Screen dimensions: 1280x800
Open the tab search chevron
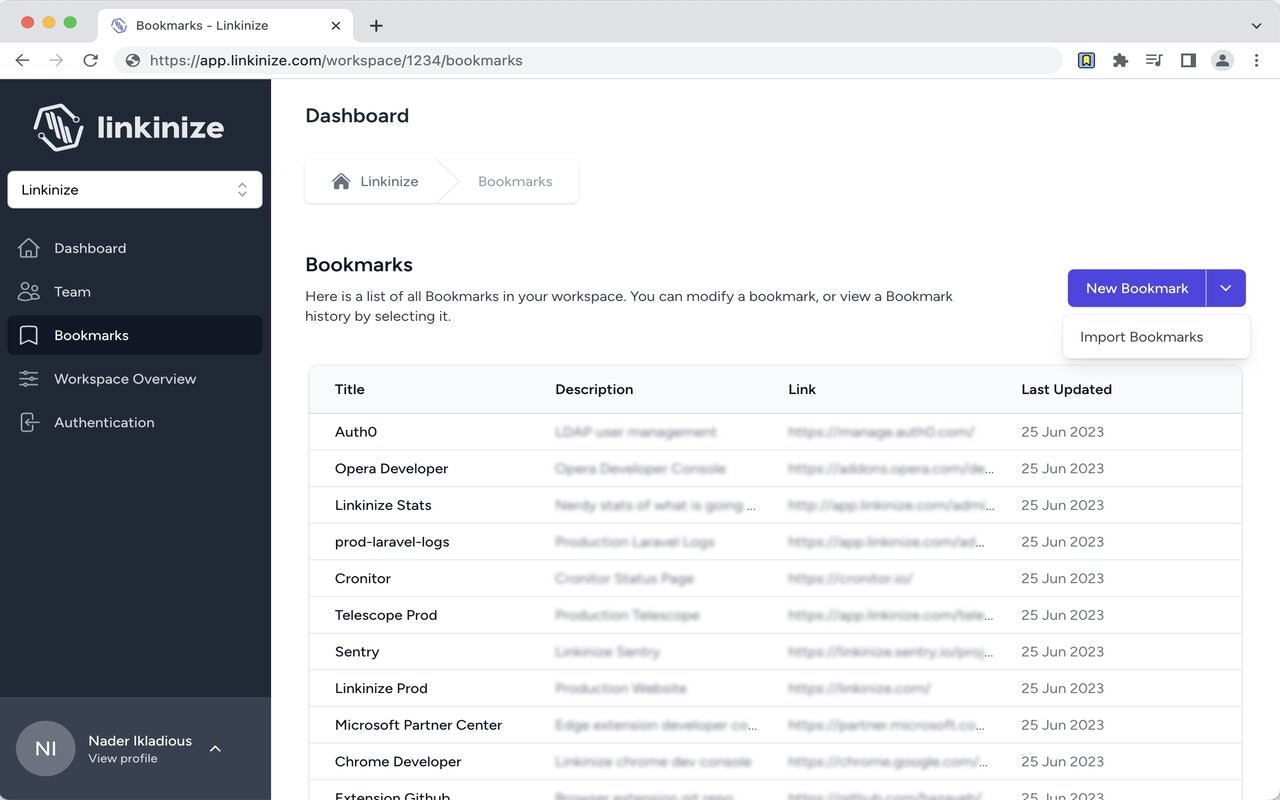tap(1257, 25)
